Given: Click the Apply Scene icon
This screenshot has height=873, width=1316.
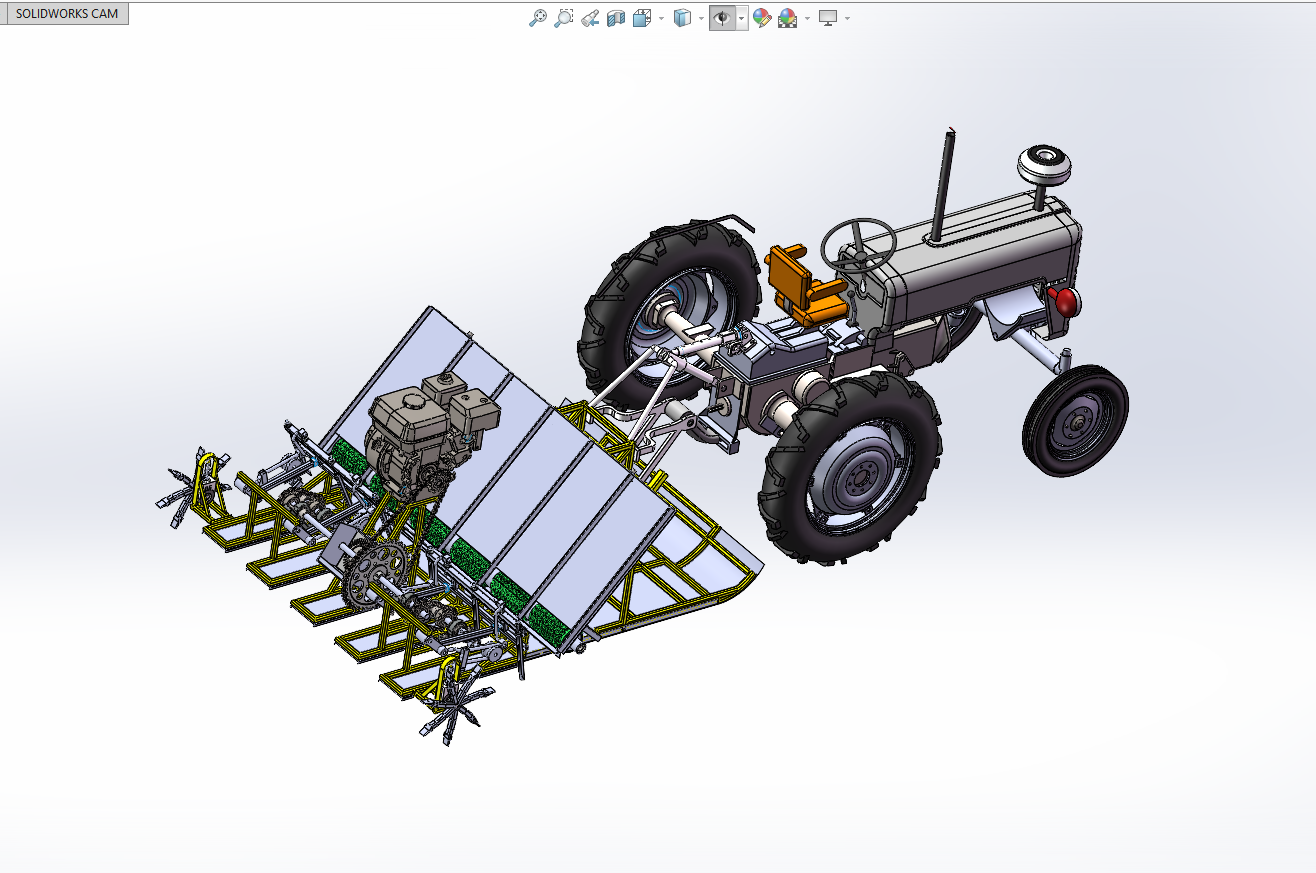Looking at the screenshot, I should [788, 18].
